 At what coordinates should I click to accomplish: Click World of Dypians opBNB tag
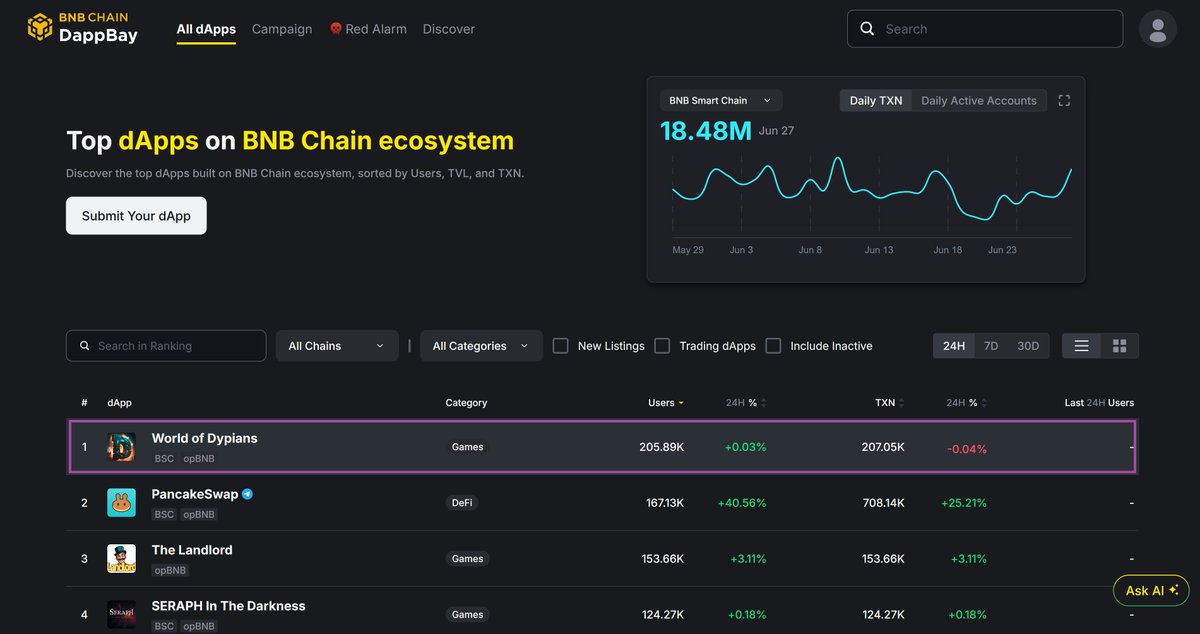coord(199,458)
